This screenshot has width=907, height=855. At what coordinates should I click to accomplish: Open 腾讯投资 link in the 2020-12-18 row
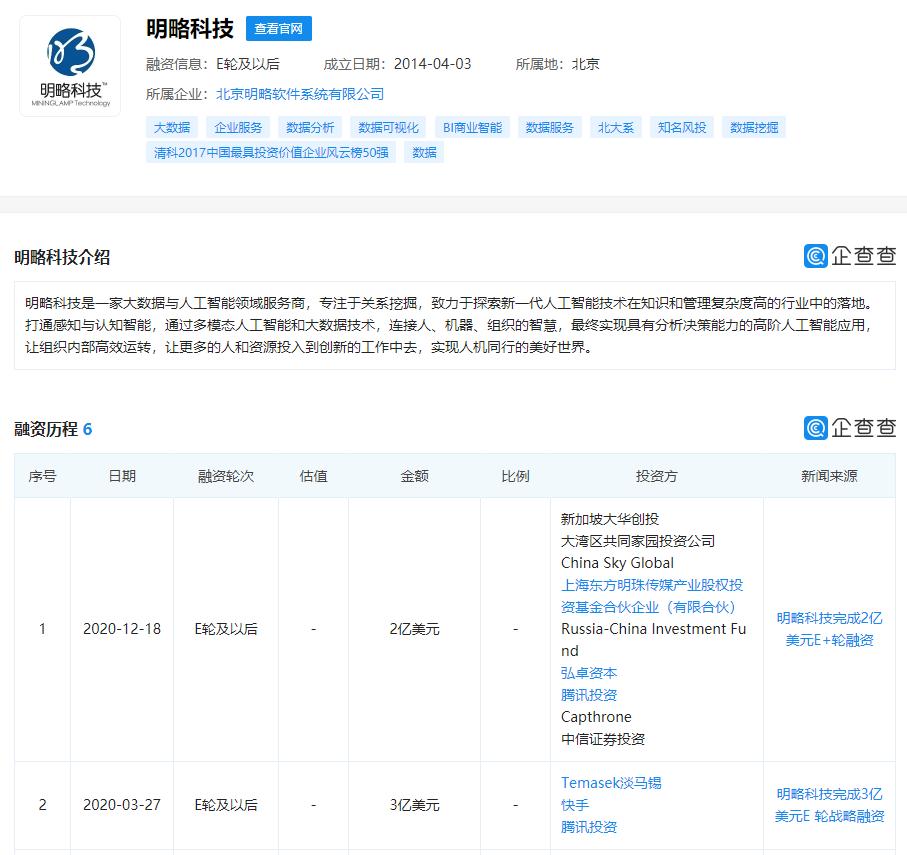[x=589, y=695]
